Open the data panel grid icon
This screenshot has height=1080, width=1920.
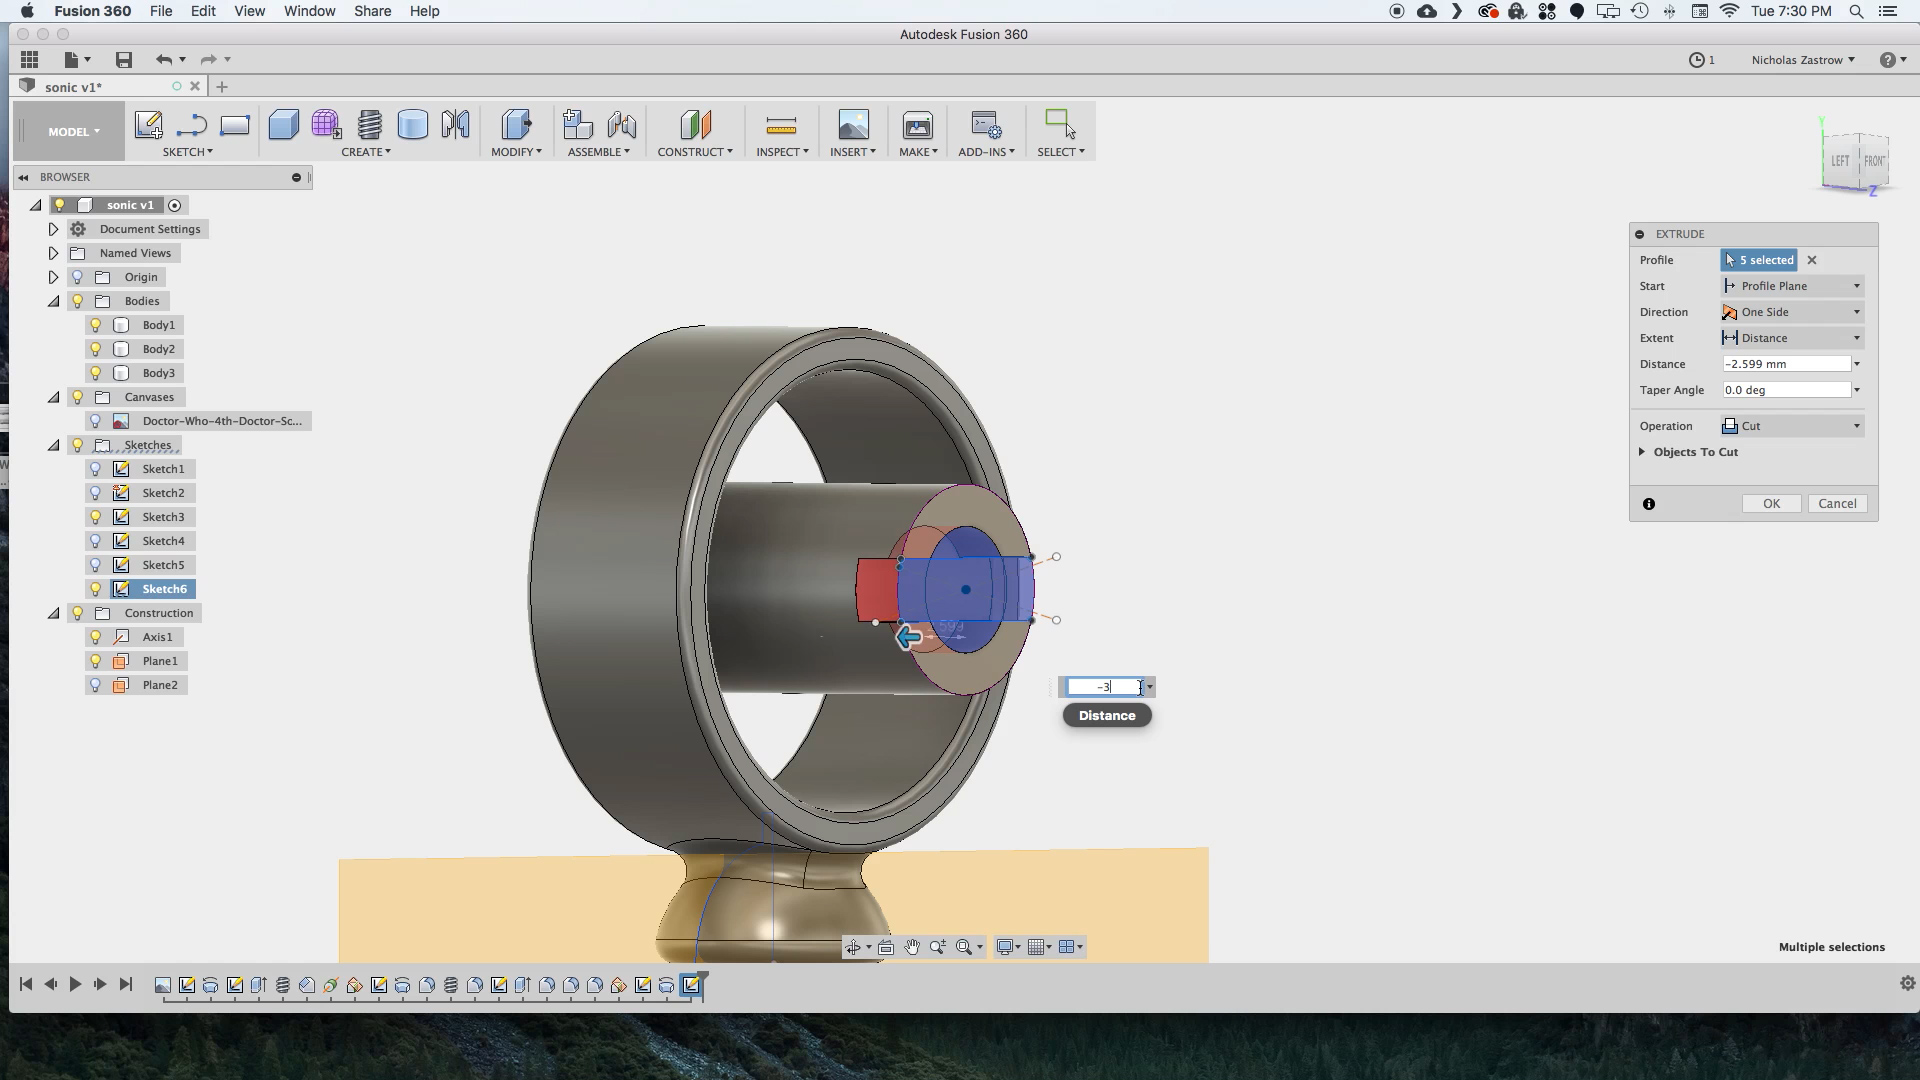tap(29, 60)
